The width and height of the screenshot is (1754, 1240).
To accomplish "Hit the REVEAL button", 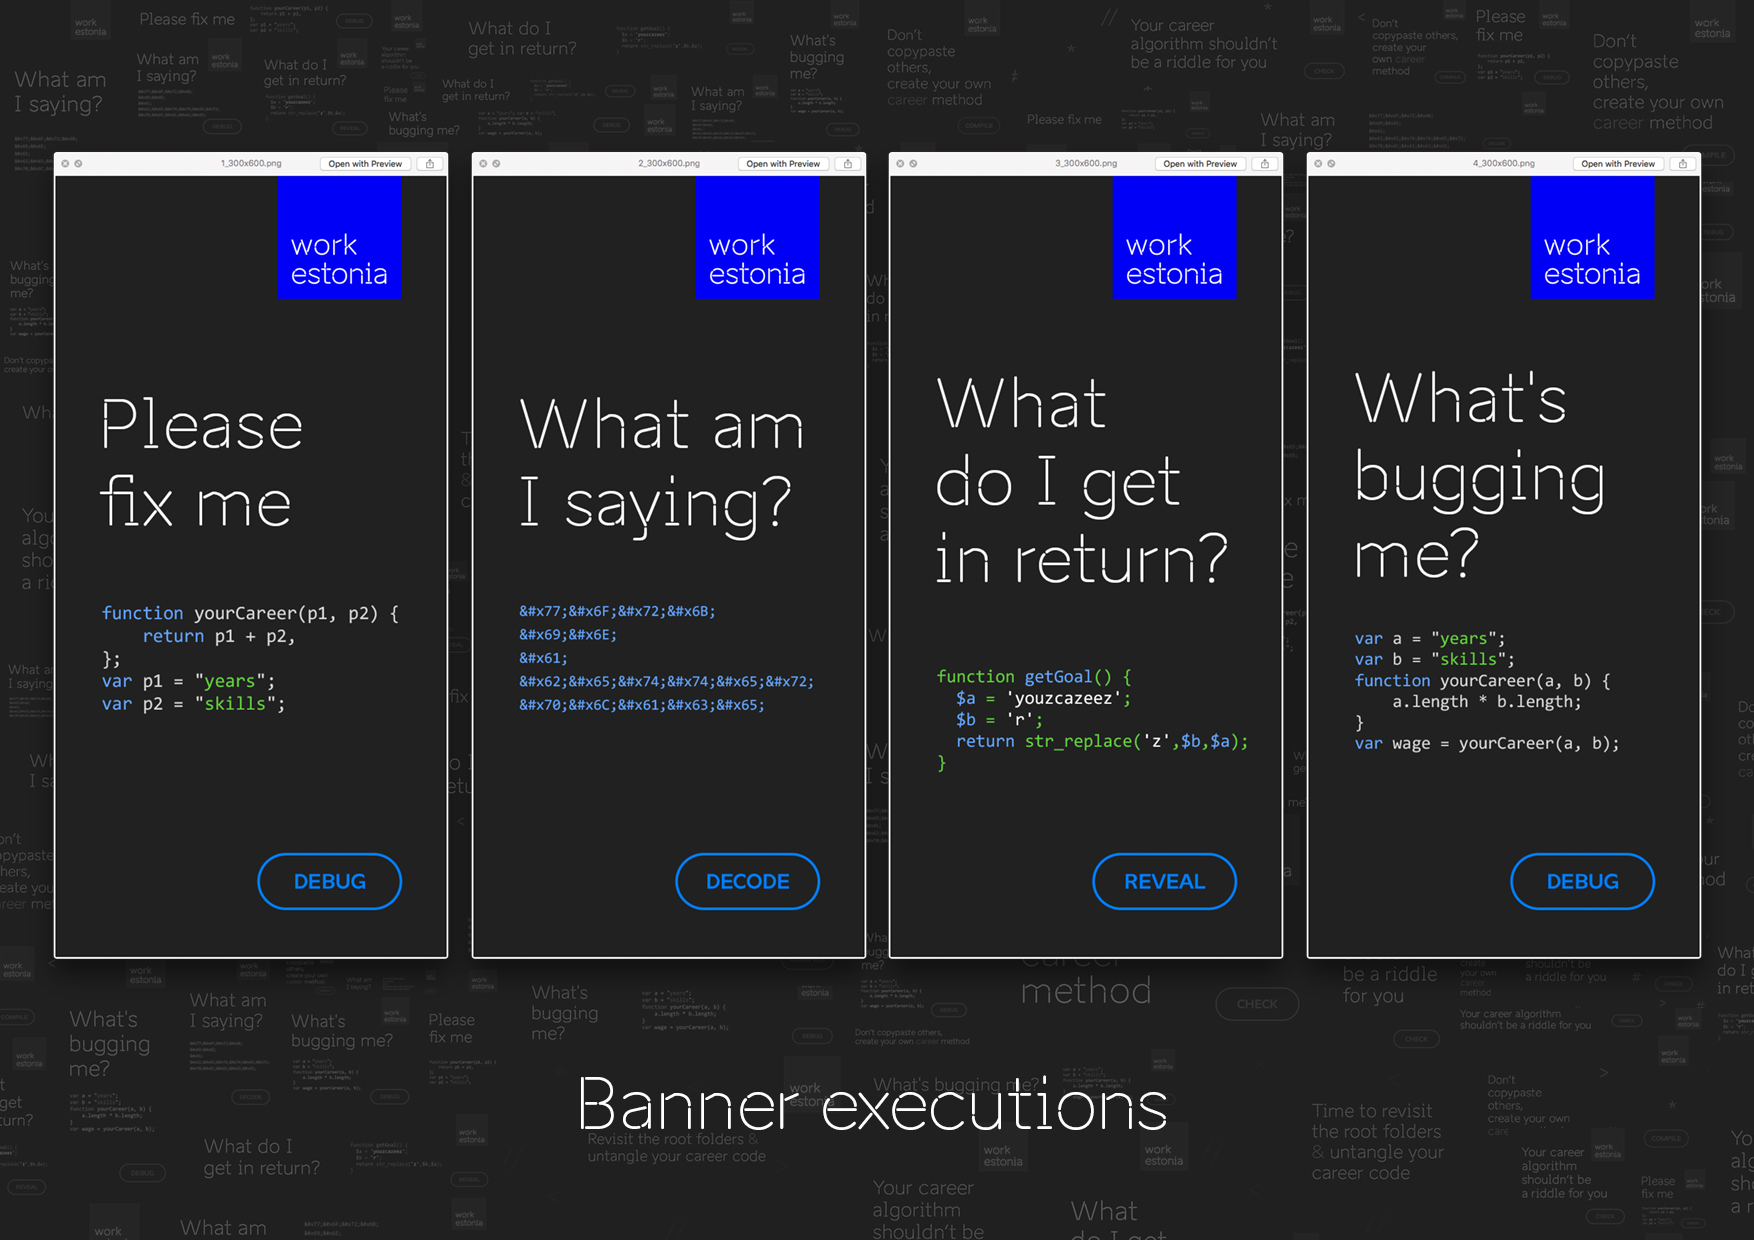I will 1164,881.
